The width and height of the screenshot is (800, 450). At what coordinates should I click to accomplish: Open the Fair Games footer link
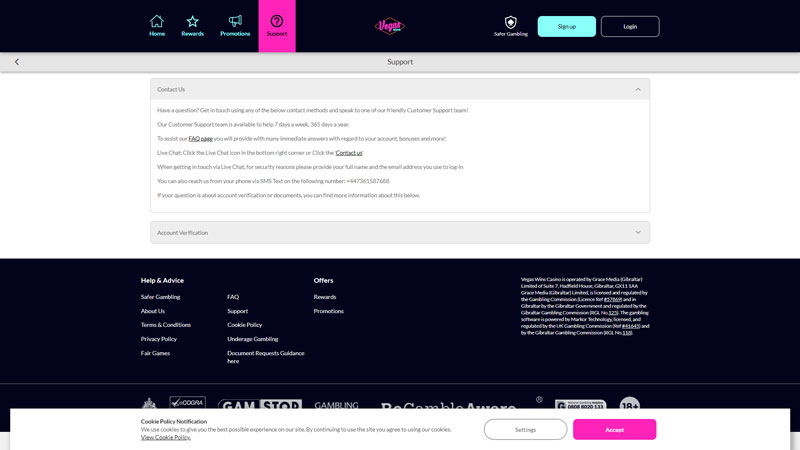(155, 353)
